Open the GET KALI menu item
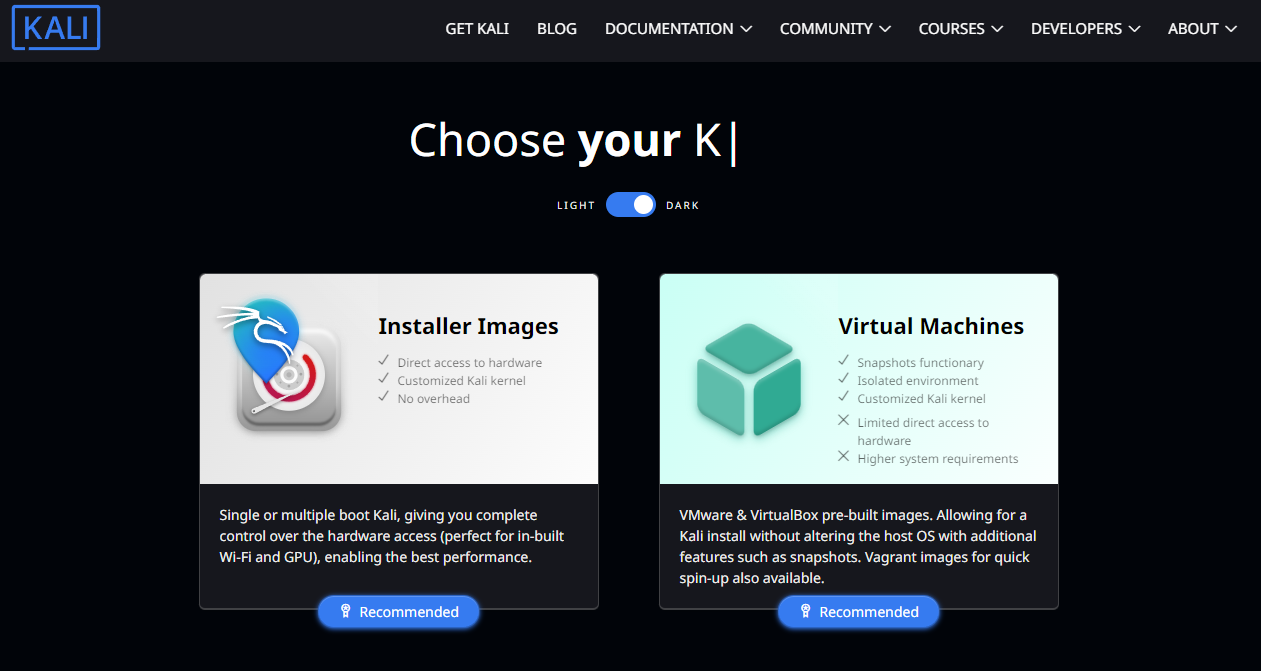Image resolution: width=1261 pixels, height=671 pixels. (x=477, y=29)
